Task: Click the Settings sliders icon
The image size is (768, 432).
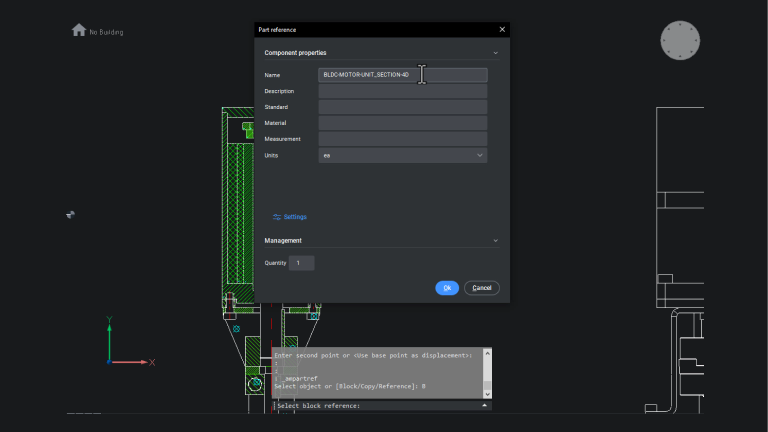Action: coord(277,217)
